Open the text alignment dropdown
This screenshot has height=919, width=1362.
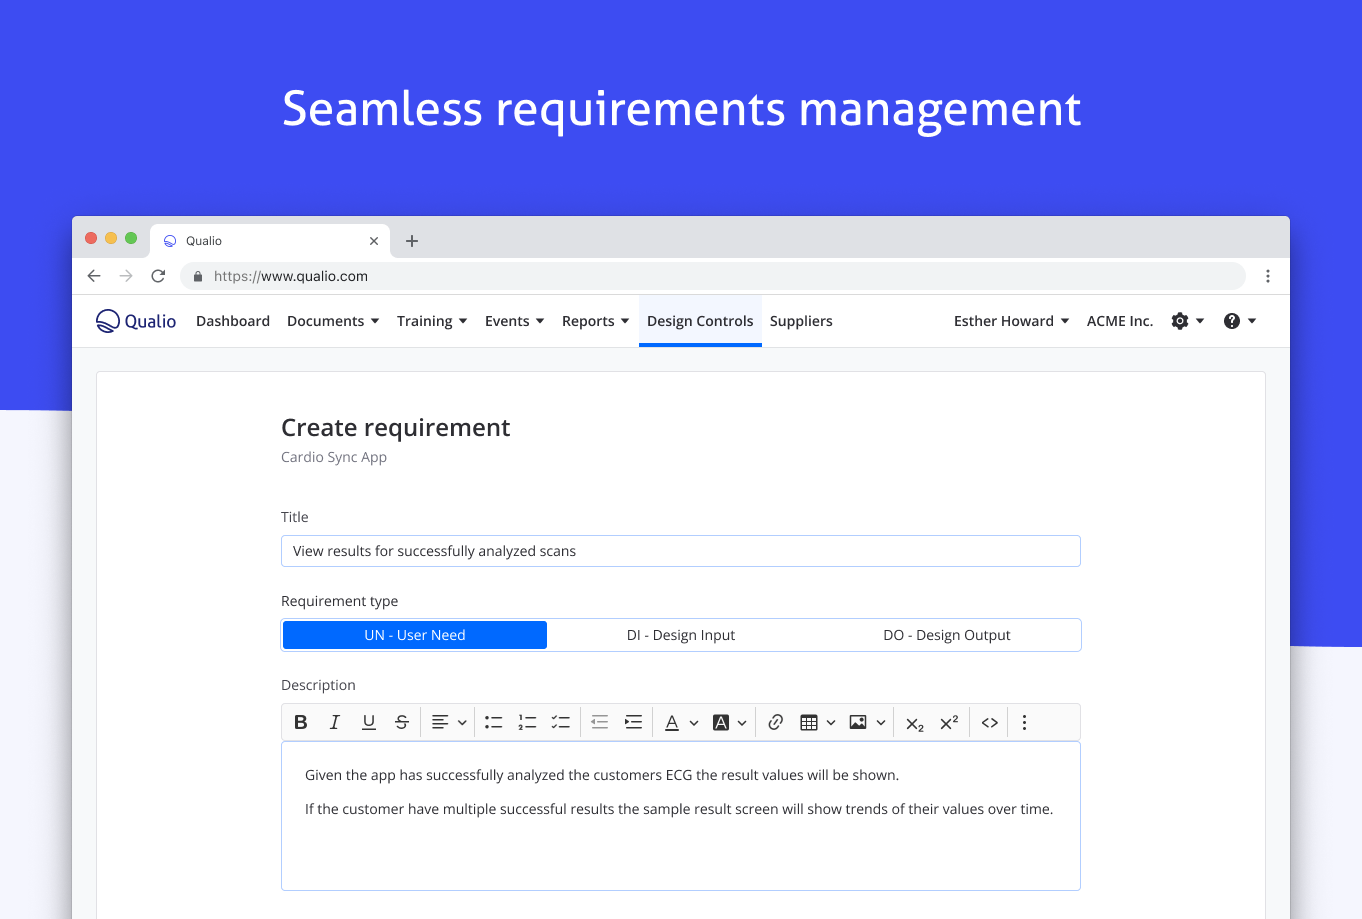point(449,722)
